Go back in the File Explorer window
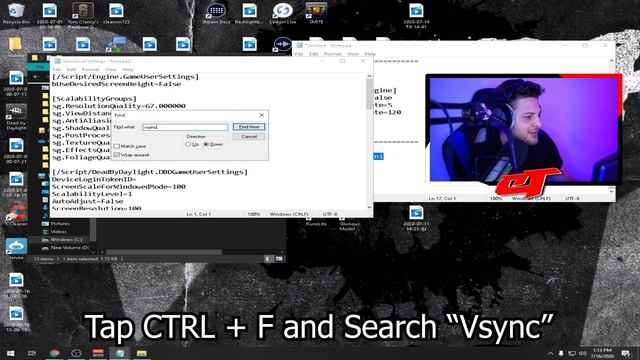 (x=36, y=76)
